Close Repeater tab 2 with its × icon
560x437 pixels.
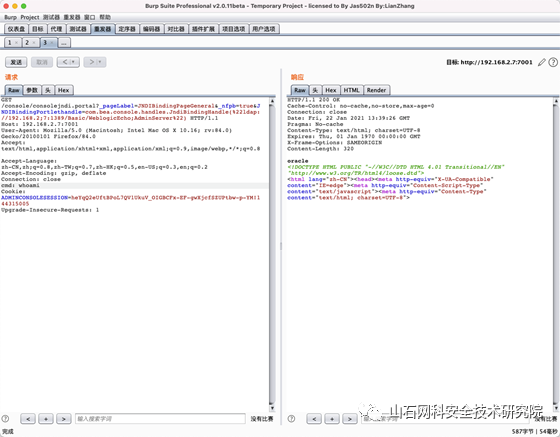(34, 43)
